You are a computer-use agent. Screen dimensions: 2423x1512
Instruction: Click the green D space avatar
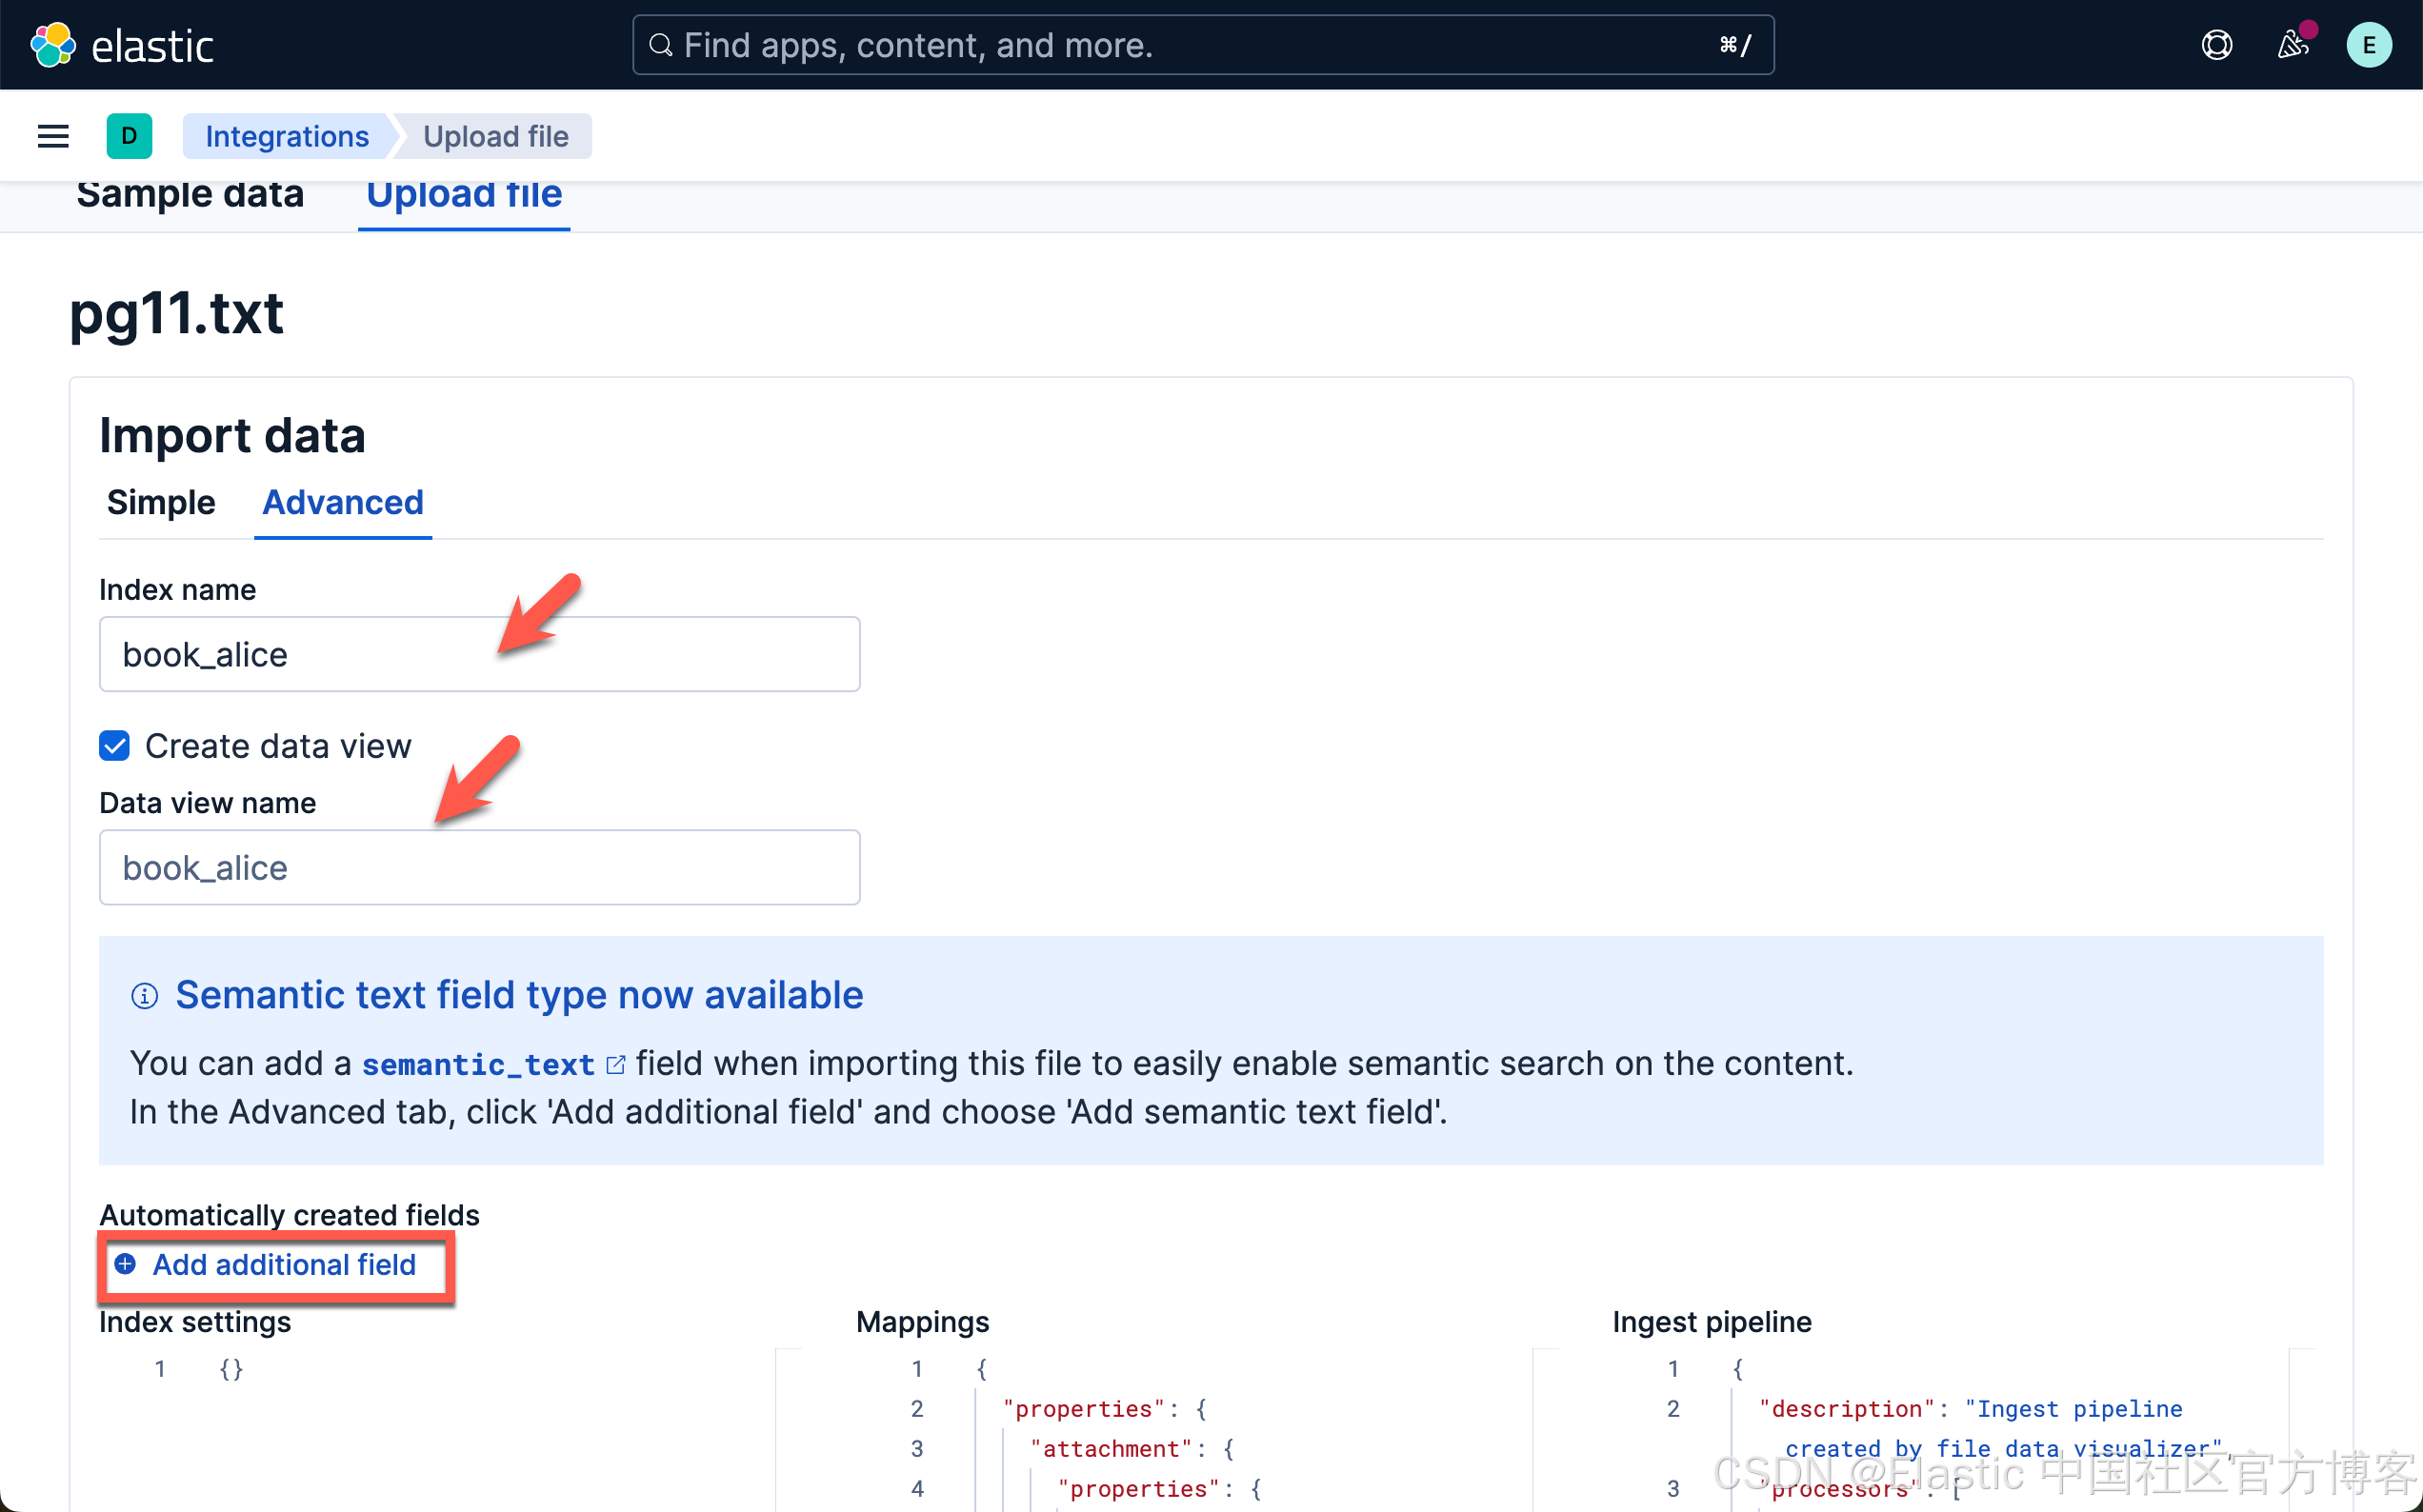[x=129, y=136]
